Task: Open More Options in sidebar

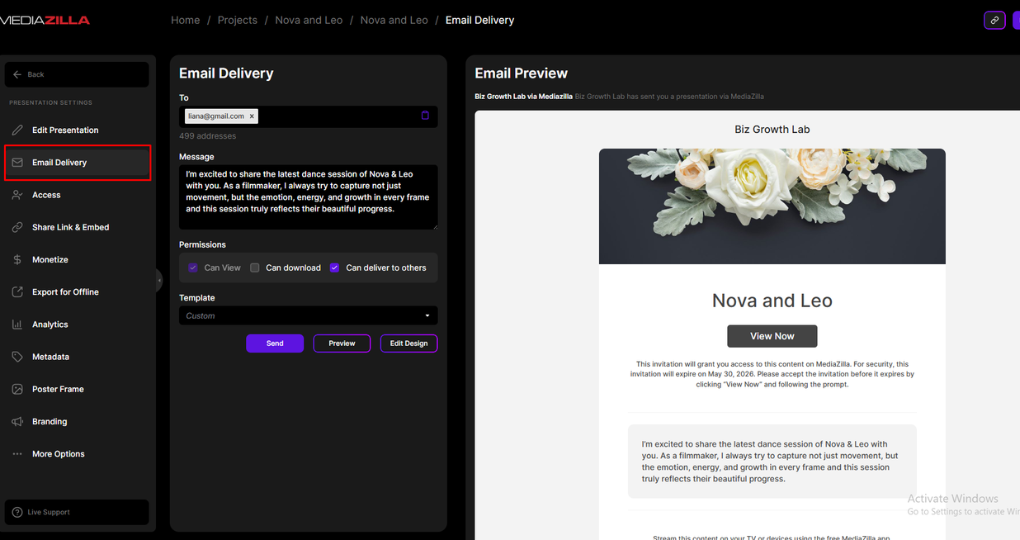Action: 77,454
